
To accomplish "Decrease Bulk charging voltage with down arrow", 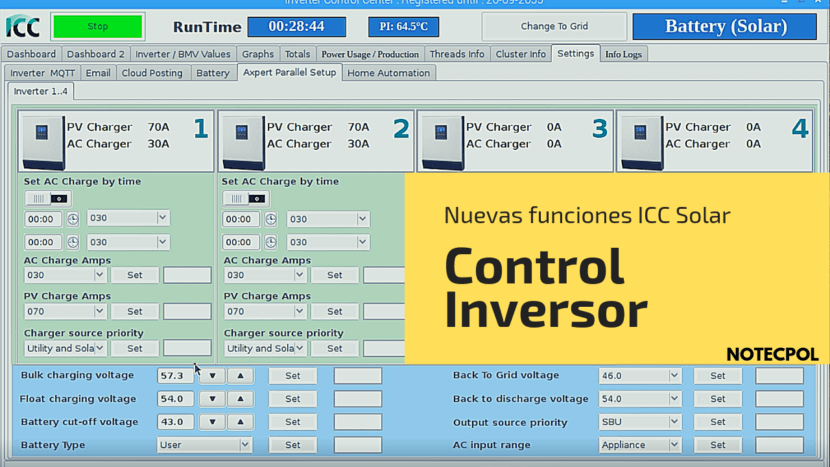I will tap(212, 376).
